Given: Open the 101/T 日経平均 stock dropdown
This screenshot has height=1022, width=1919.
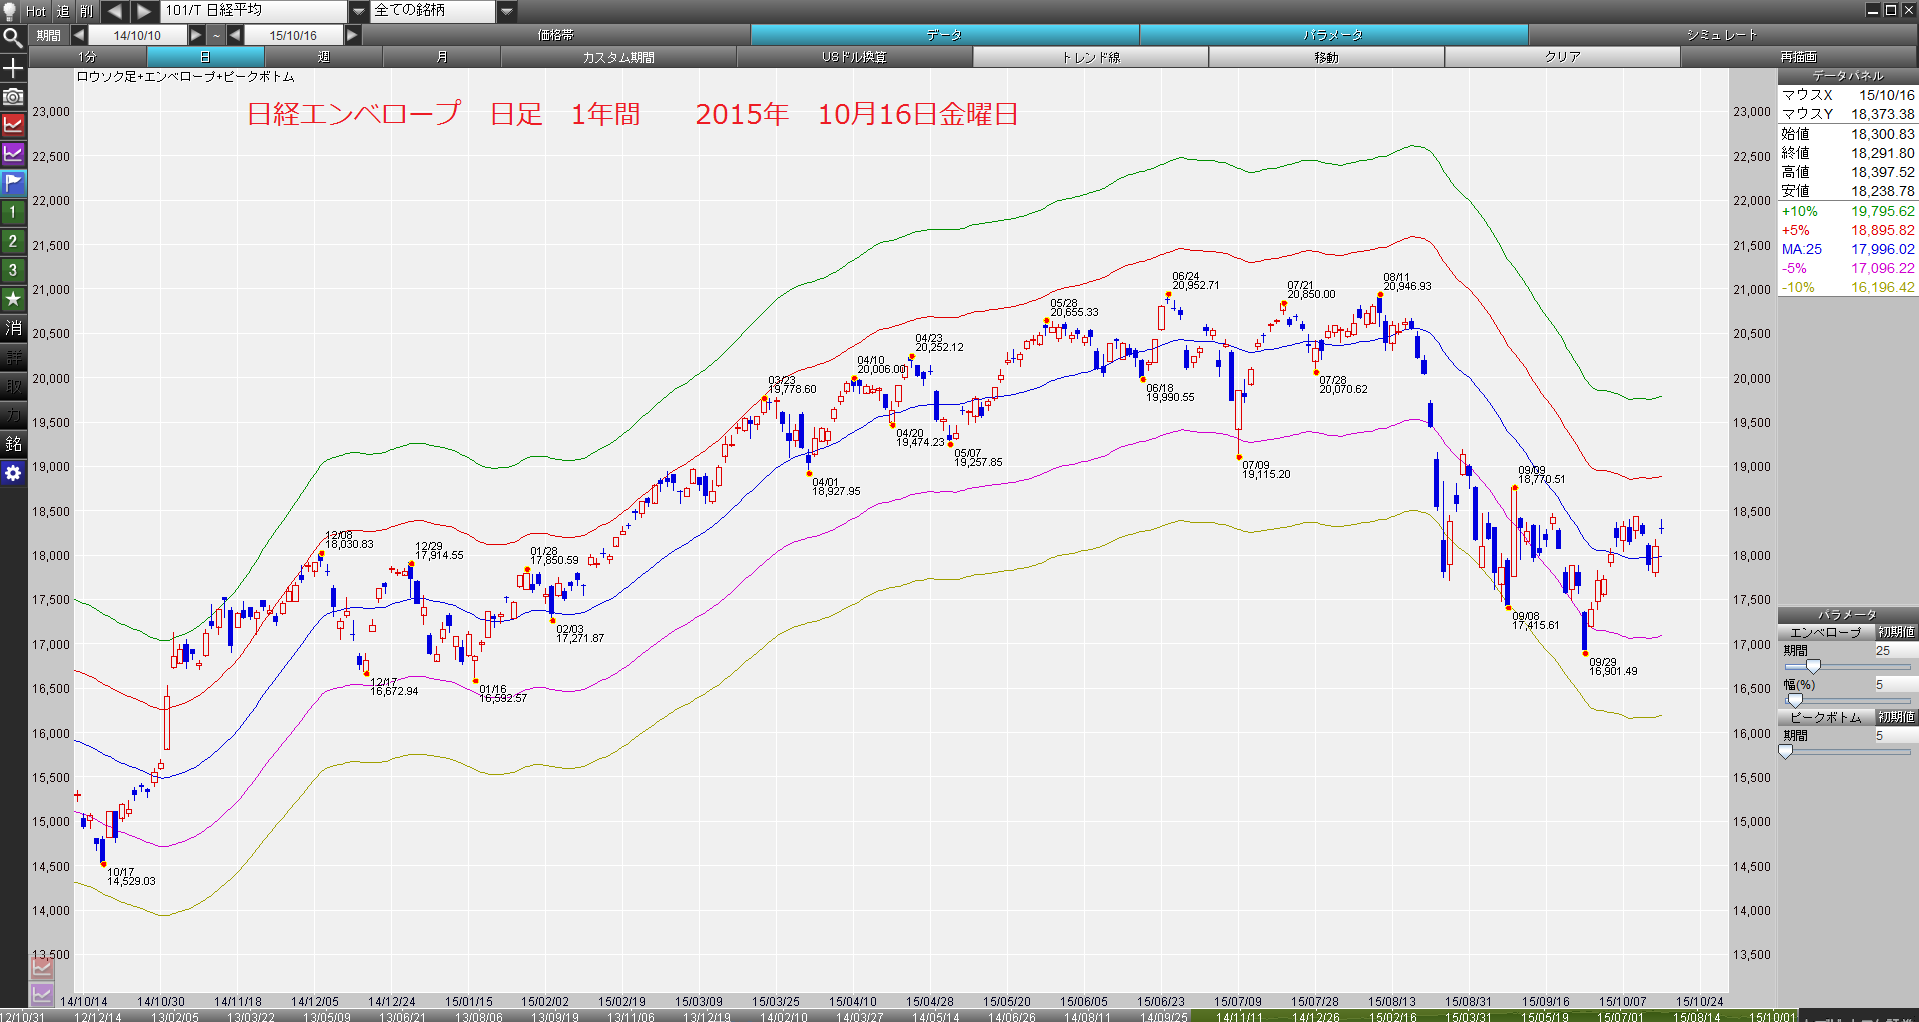Looking at the screenshot, I should (359, 11).
